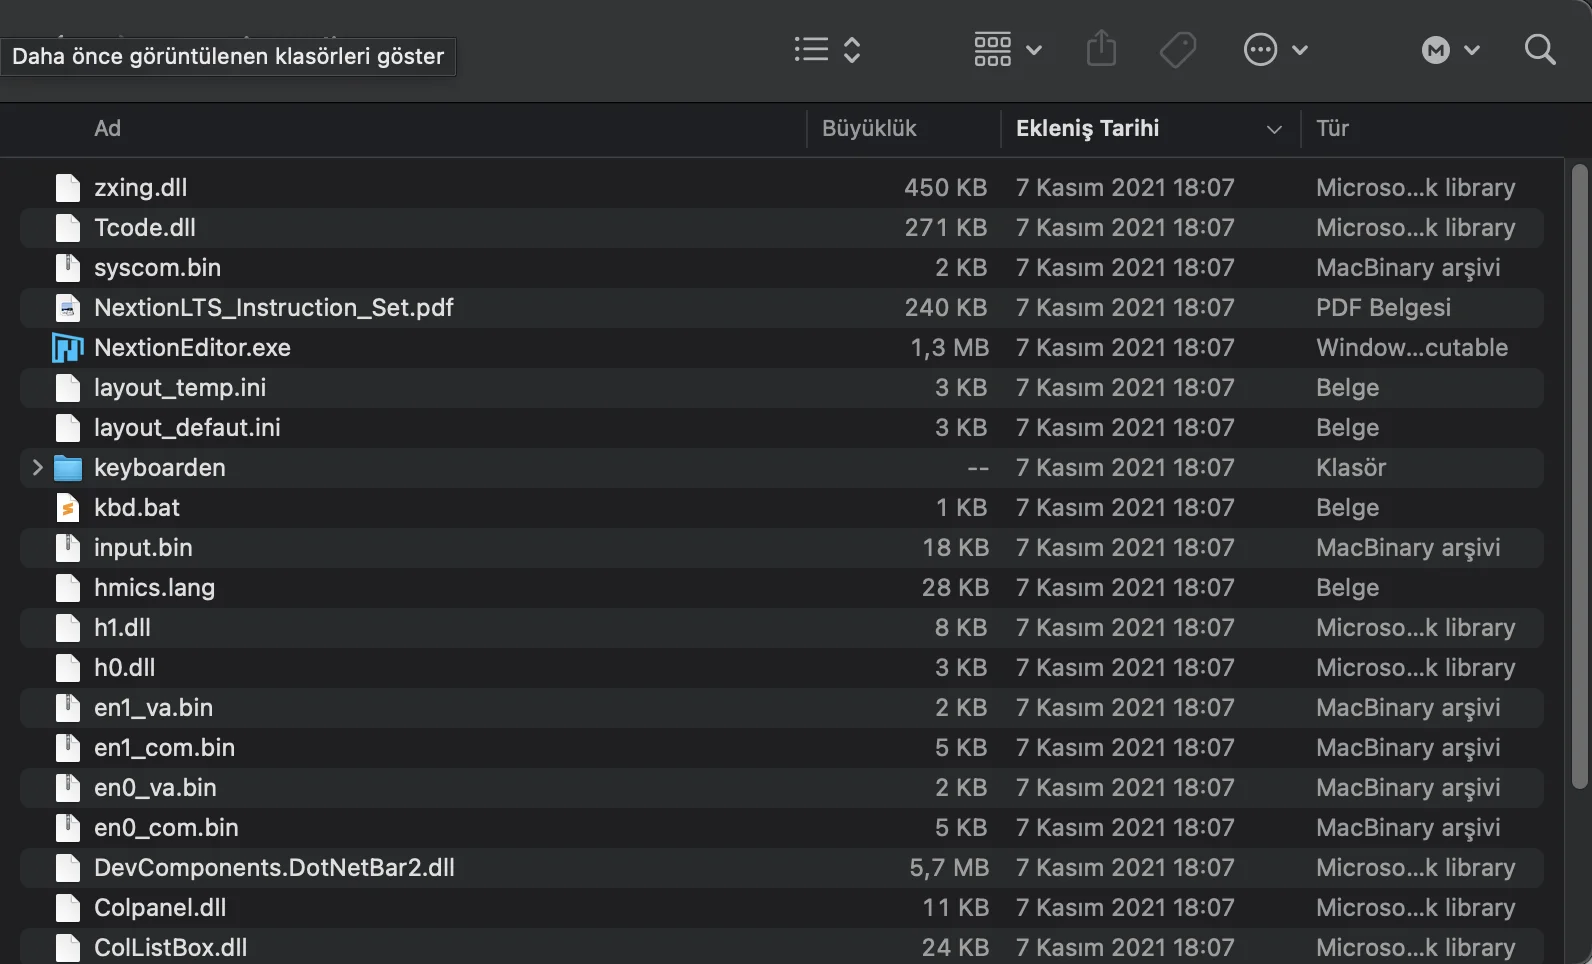
Task: Select the keyboarden folder name
Action: point(159,467)
